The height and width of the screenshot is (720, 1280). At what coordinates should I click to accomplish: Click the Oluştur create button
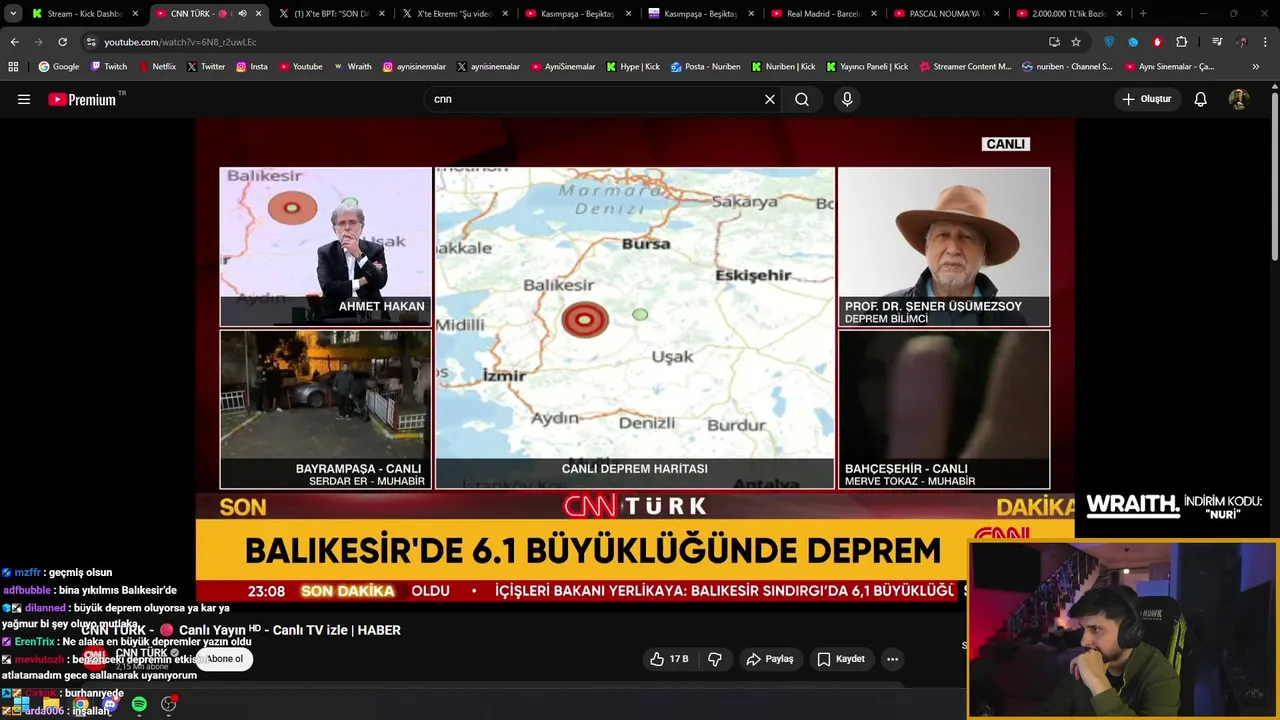pos(1146,99)
